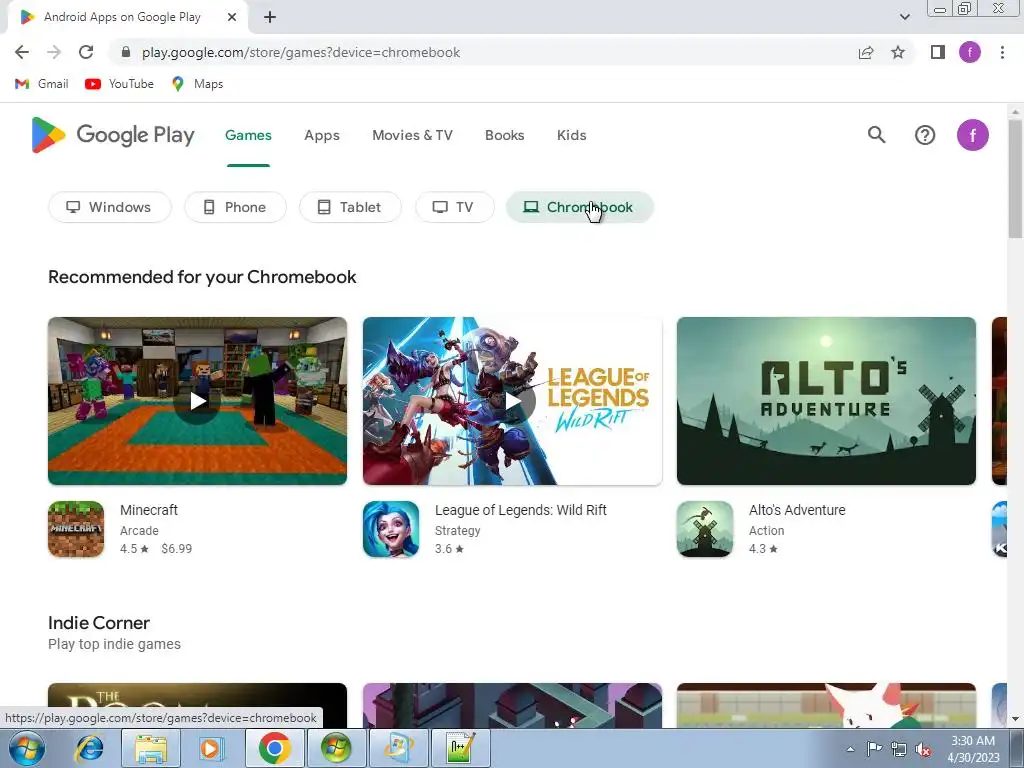
Task: Go back with the browser back arrow
Action: (22, 52)
